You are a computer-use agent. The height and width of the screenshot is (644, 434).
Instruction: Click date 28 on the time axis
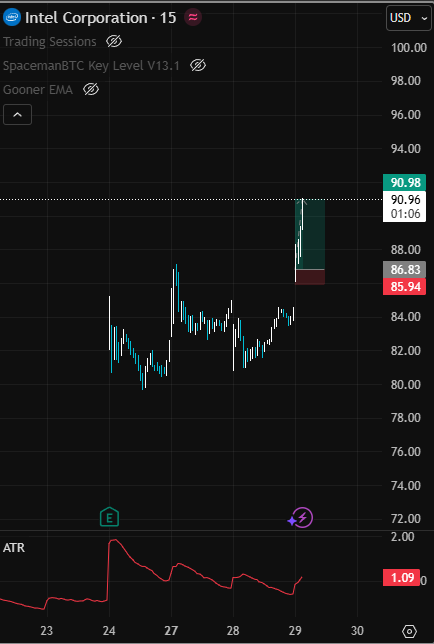(x=233, y=630)
